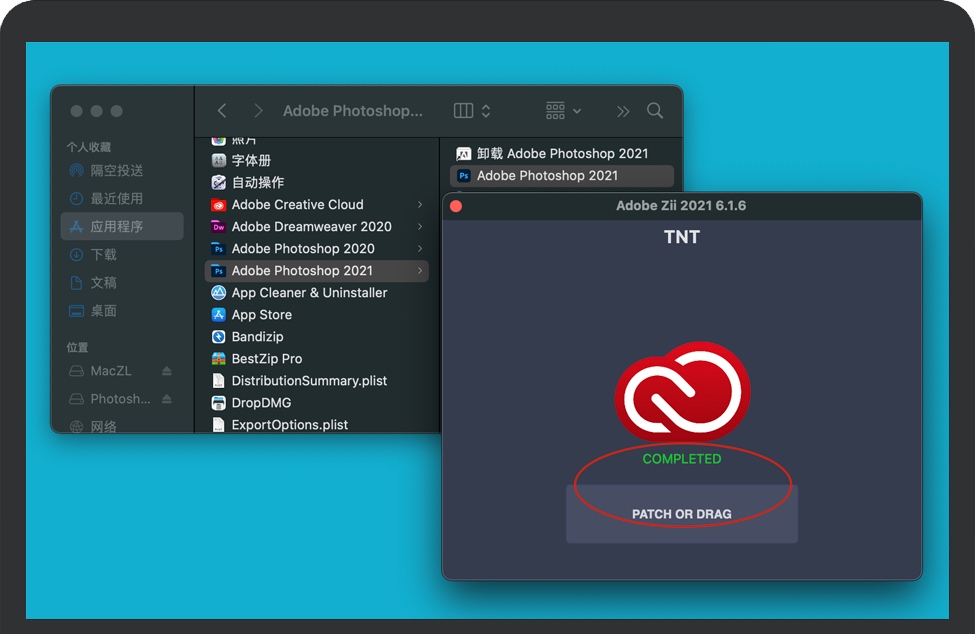Select the App Cleaner & Uninstaller icon
Viewport: 975px width, 634px height.
pyautogui.click(x=218, y=293)
